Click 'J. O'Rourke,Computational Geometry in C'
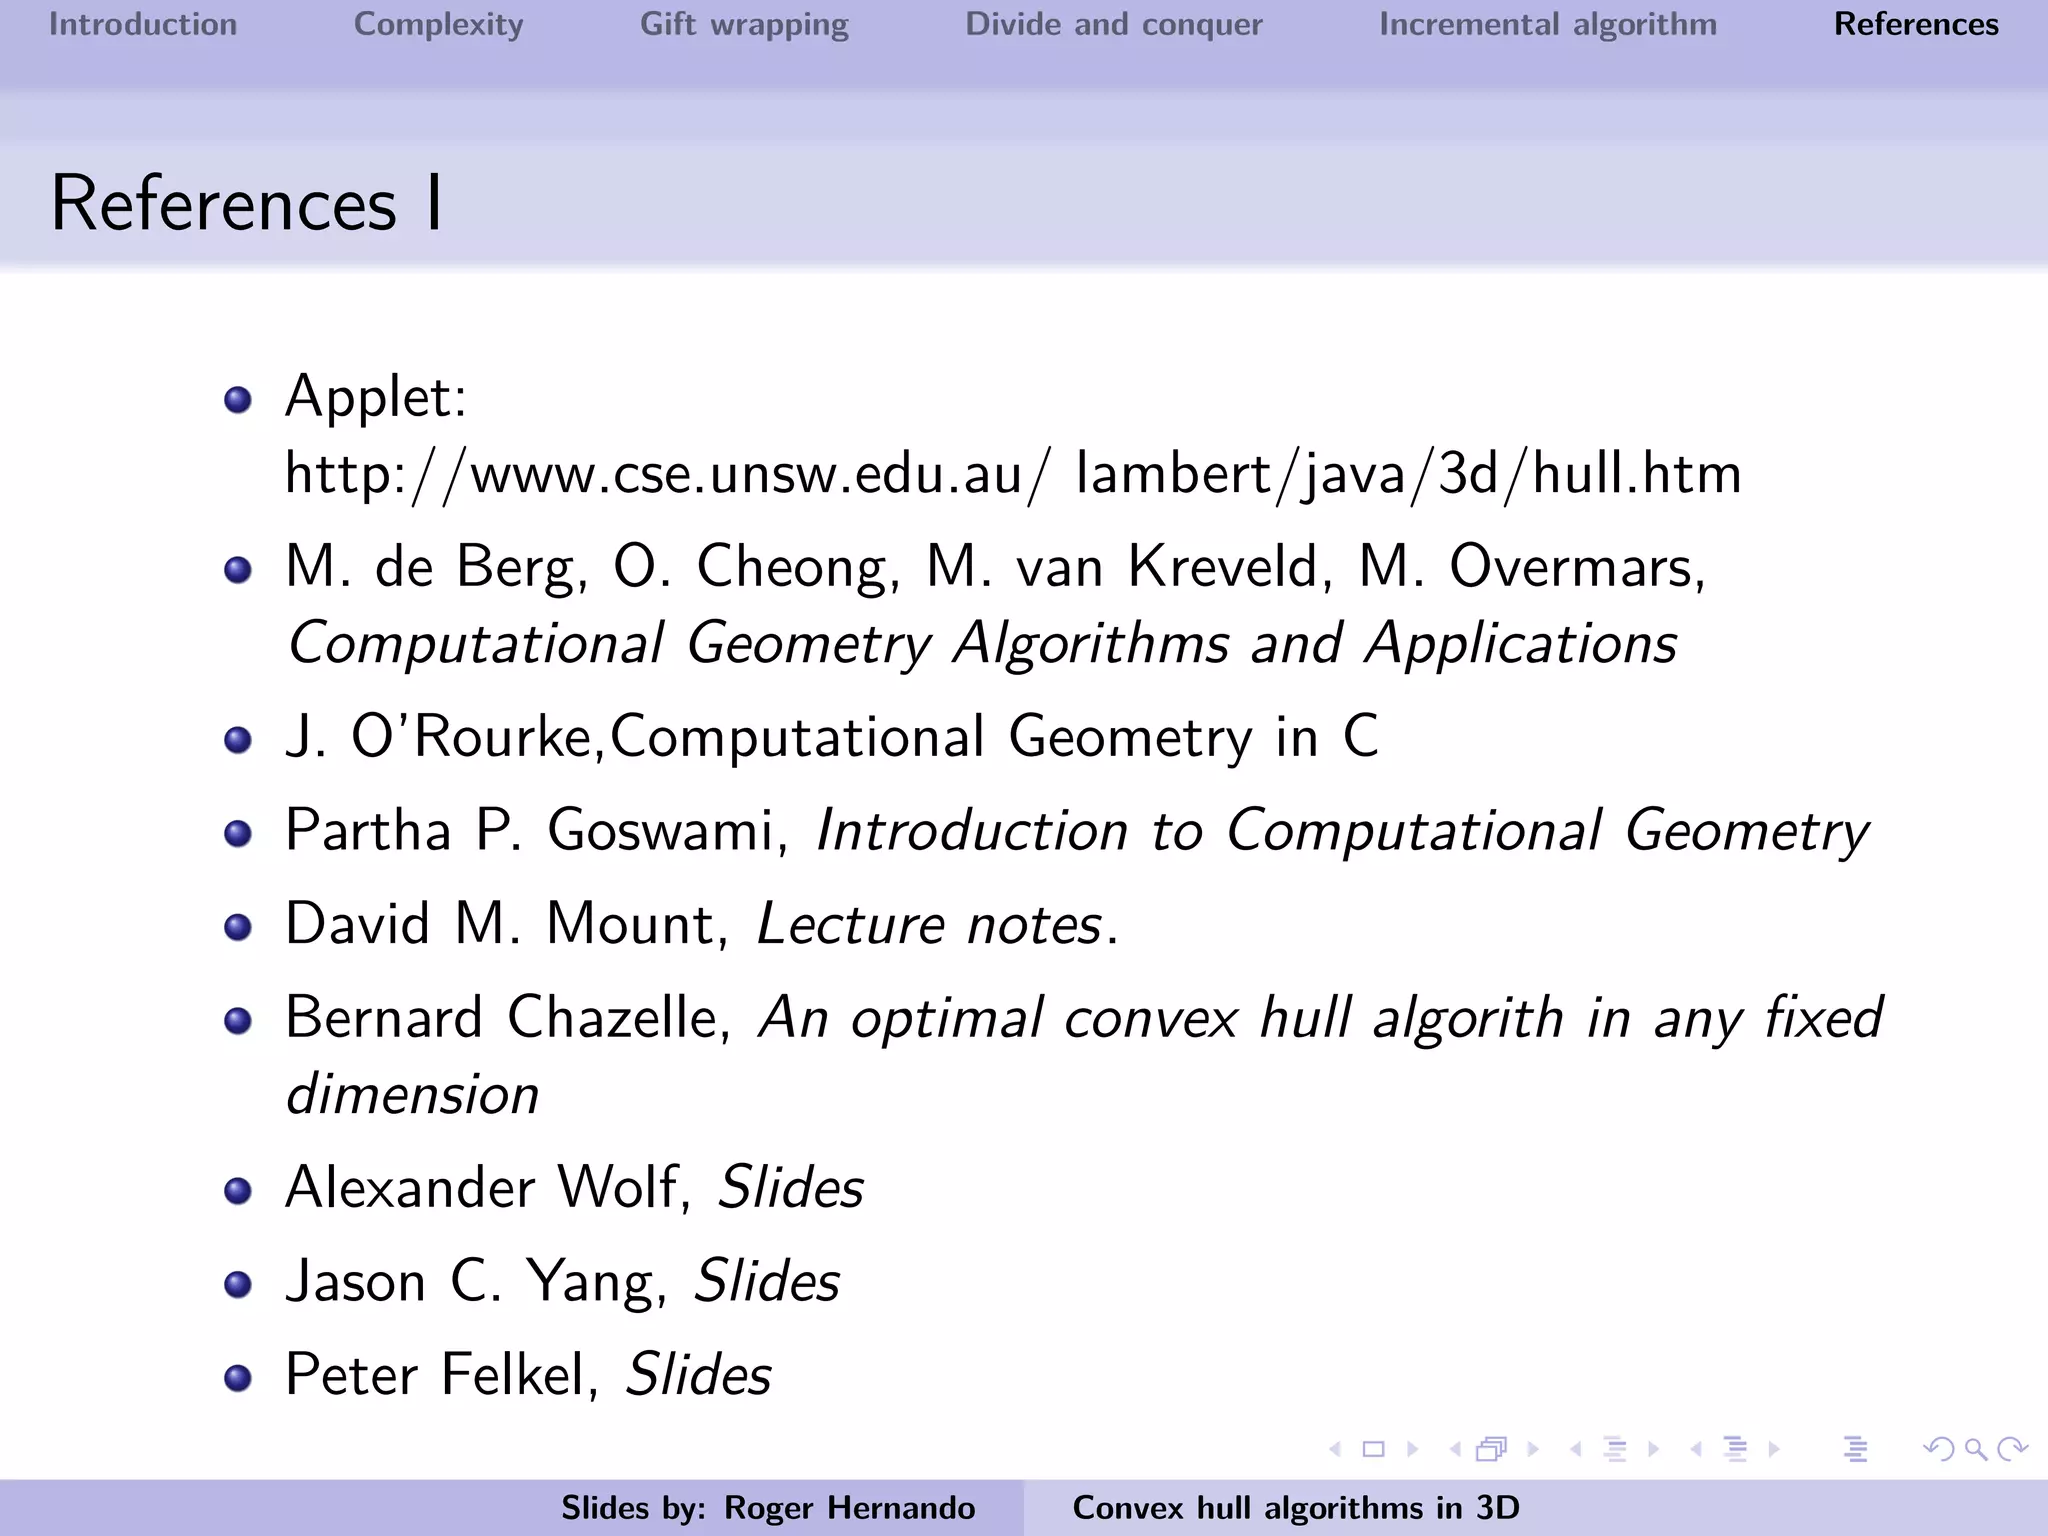 tap(832, 737)
